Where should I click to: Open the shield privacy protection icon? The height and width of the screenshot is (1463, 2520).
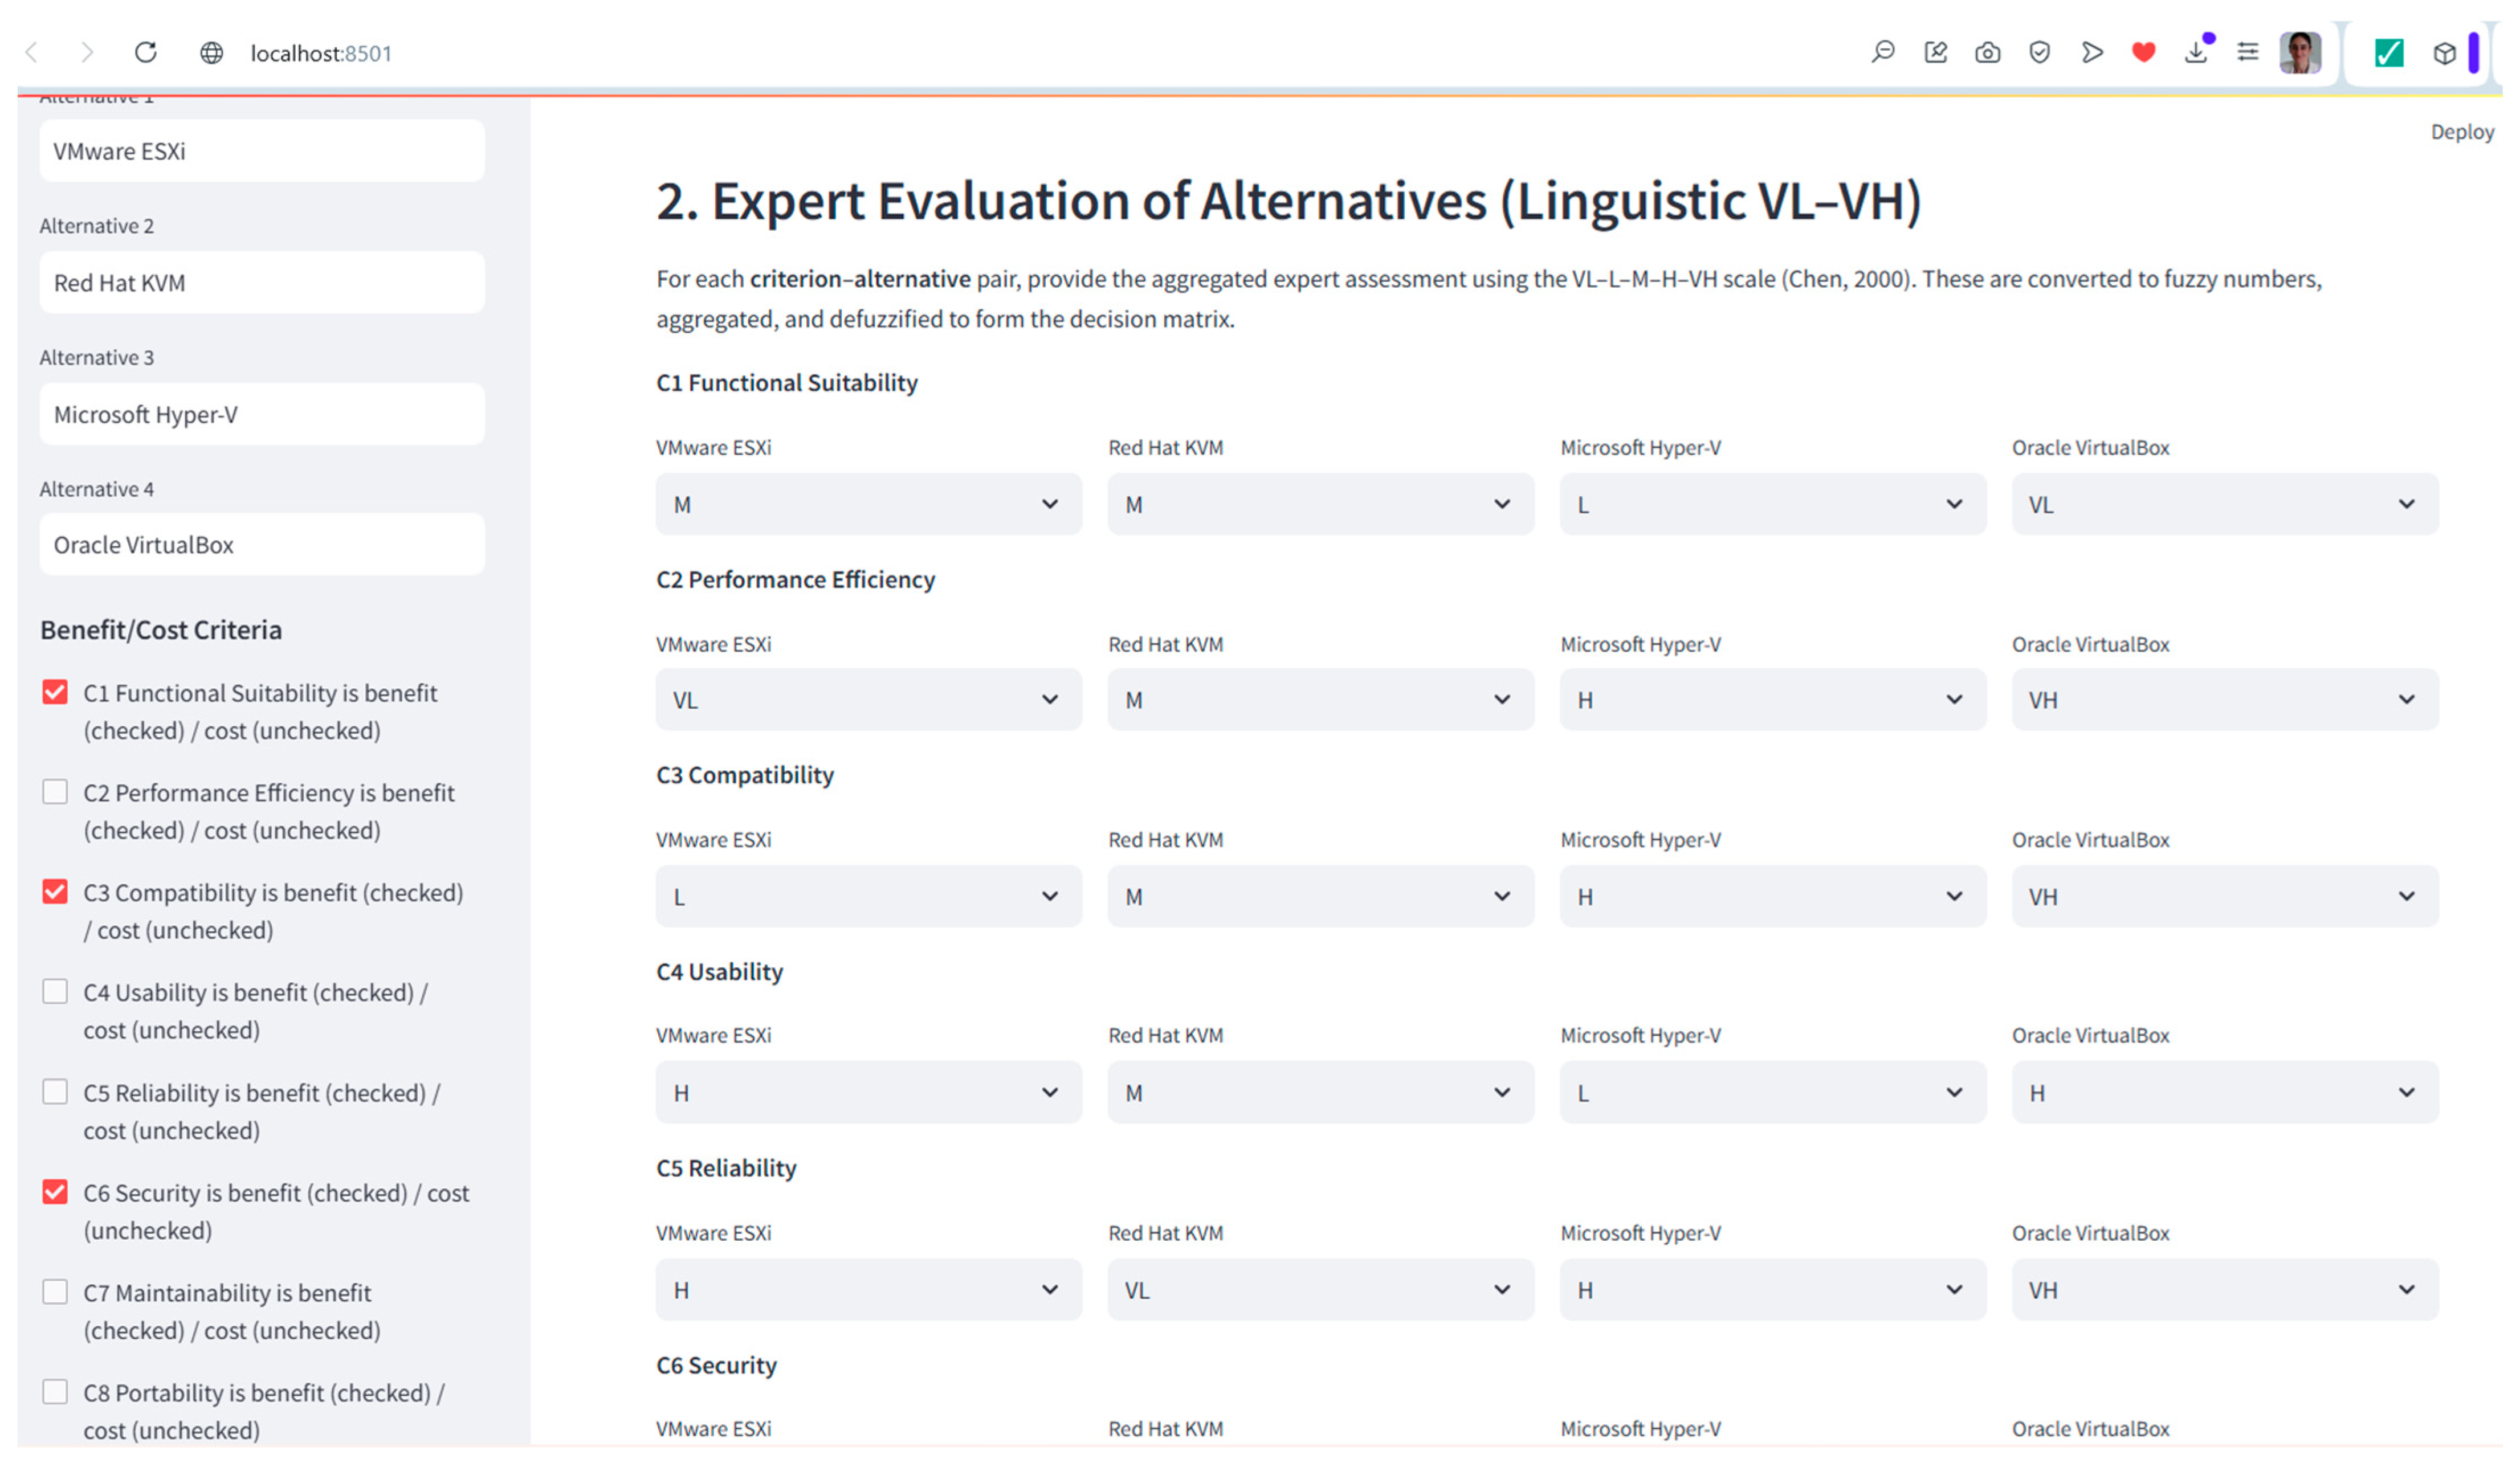click(2039, 52)
